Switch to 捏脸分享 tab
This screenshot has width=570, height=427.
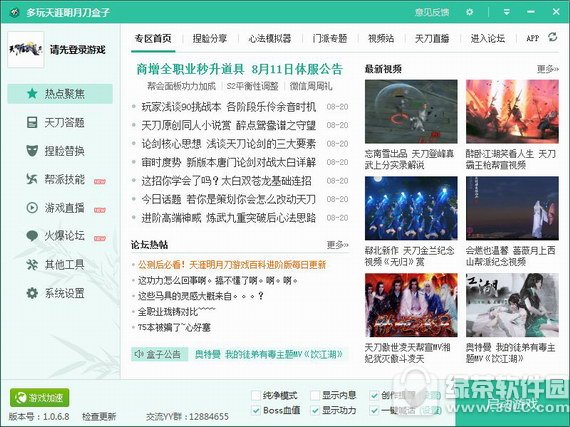[x=210, y=39]
